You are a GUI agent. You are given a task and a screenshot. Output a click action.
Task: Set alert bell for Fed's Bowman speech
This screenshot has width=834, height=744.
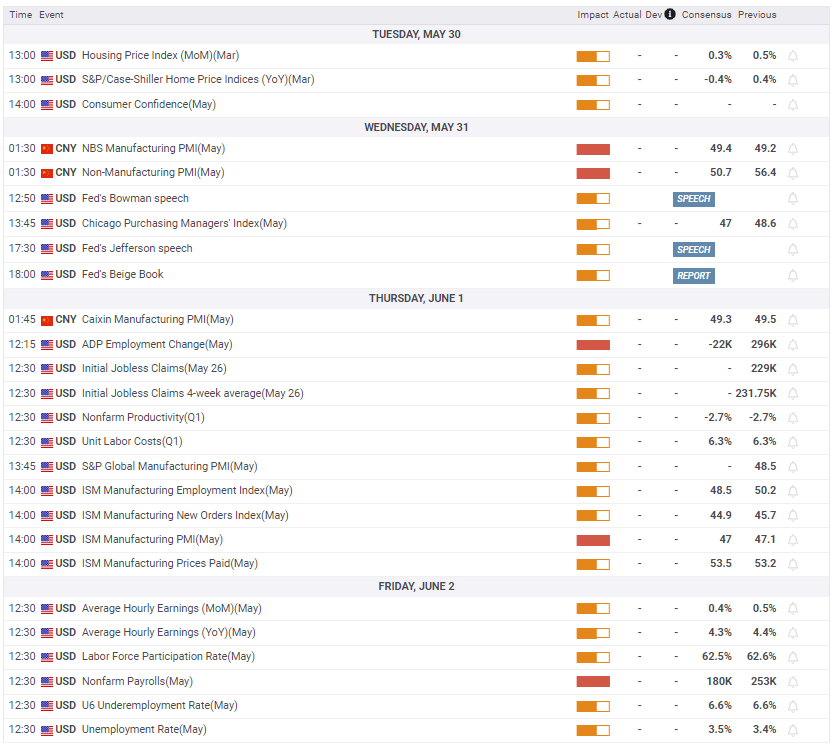click(793, 199)
